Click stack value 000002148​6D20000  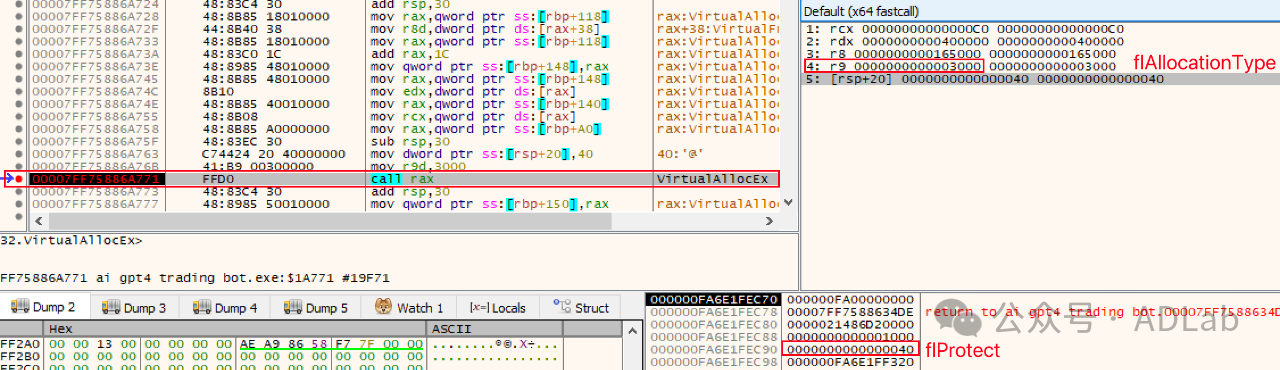pyautogui.click(x=850, y=325)
